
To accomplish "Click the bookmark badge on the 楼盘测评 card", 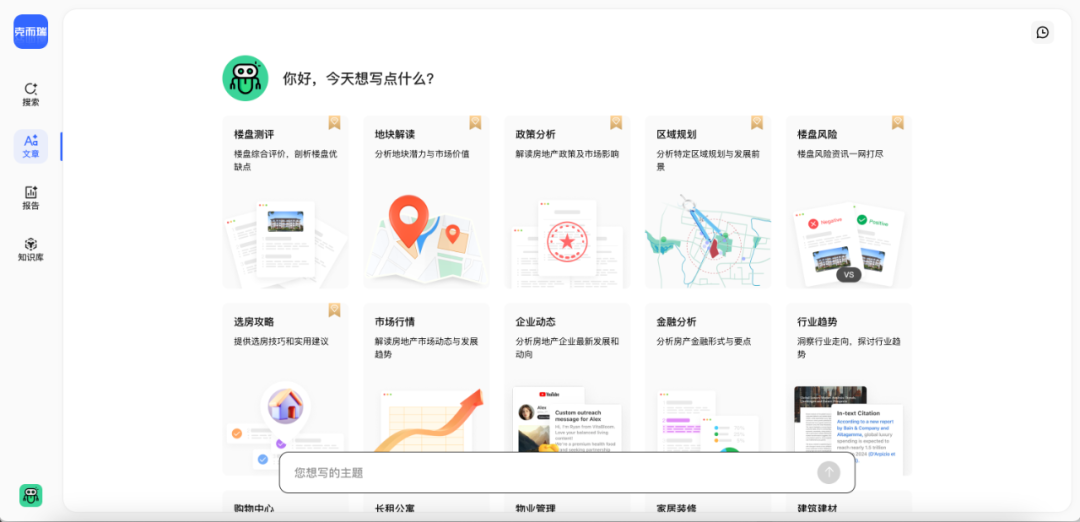I will (x=334, y=123).
